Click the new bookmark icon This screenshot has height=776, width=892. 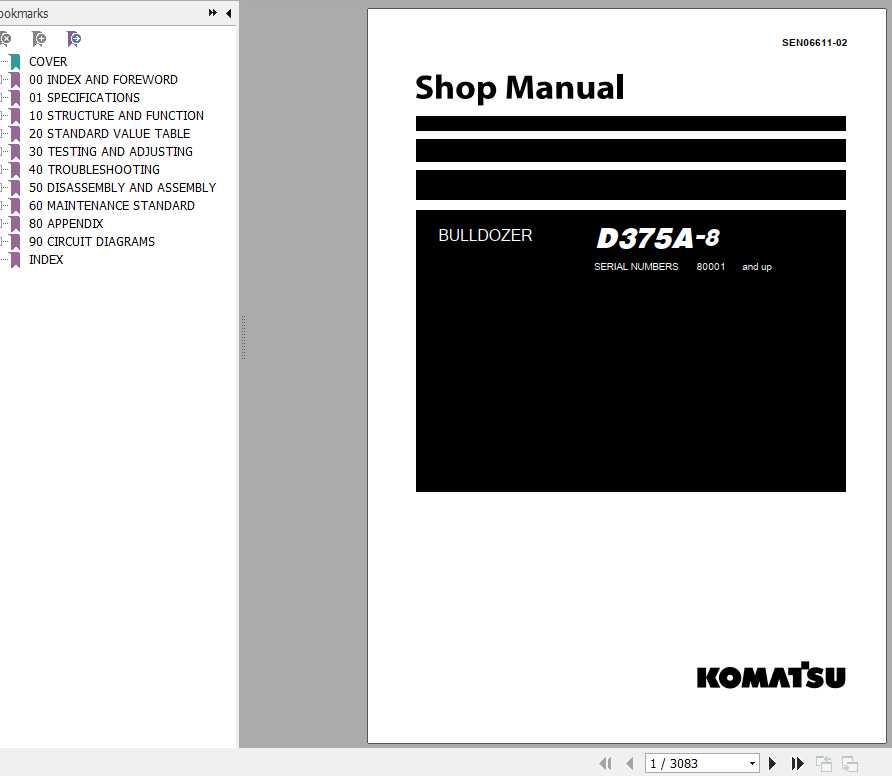(39, 39)
